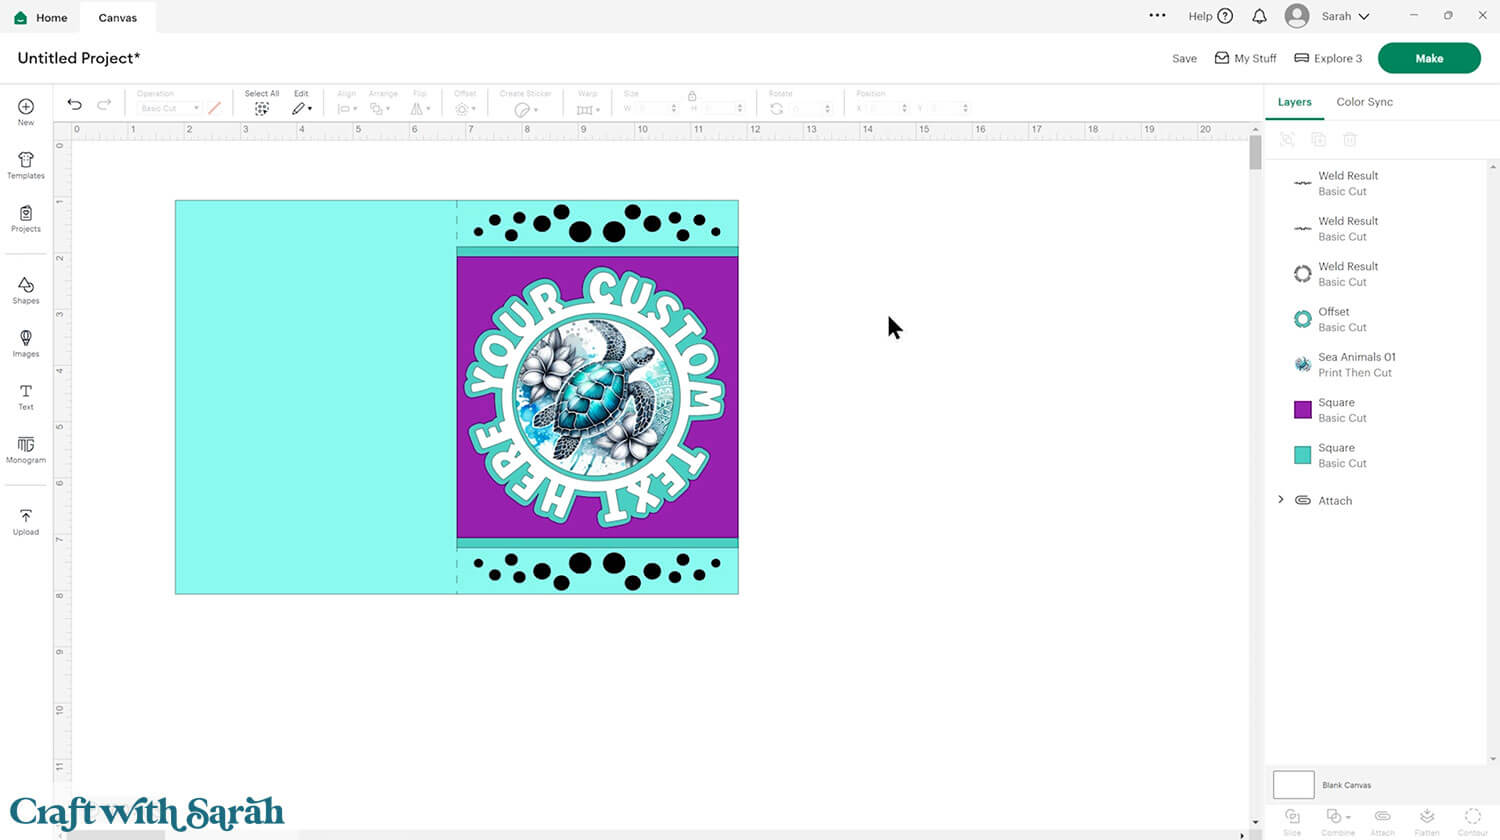Click the Height size input field
The width and height of the screenshot is (1500, 840).
coord(722,108)
